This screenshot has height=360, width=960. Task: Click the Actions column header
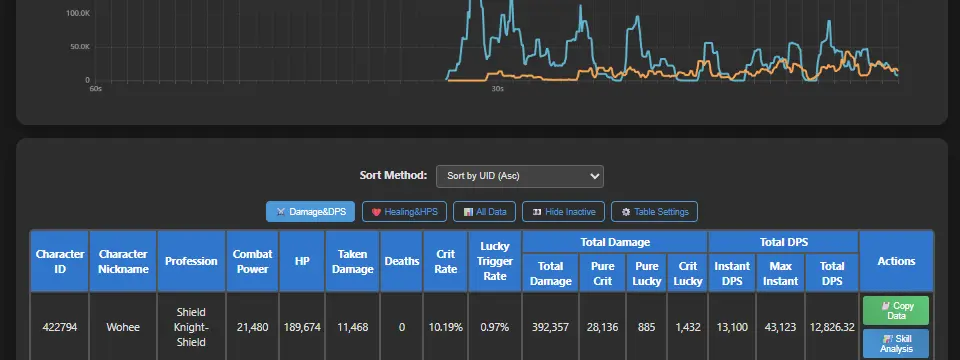(x=896, y=261)
